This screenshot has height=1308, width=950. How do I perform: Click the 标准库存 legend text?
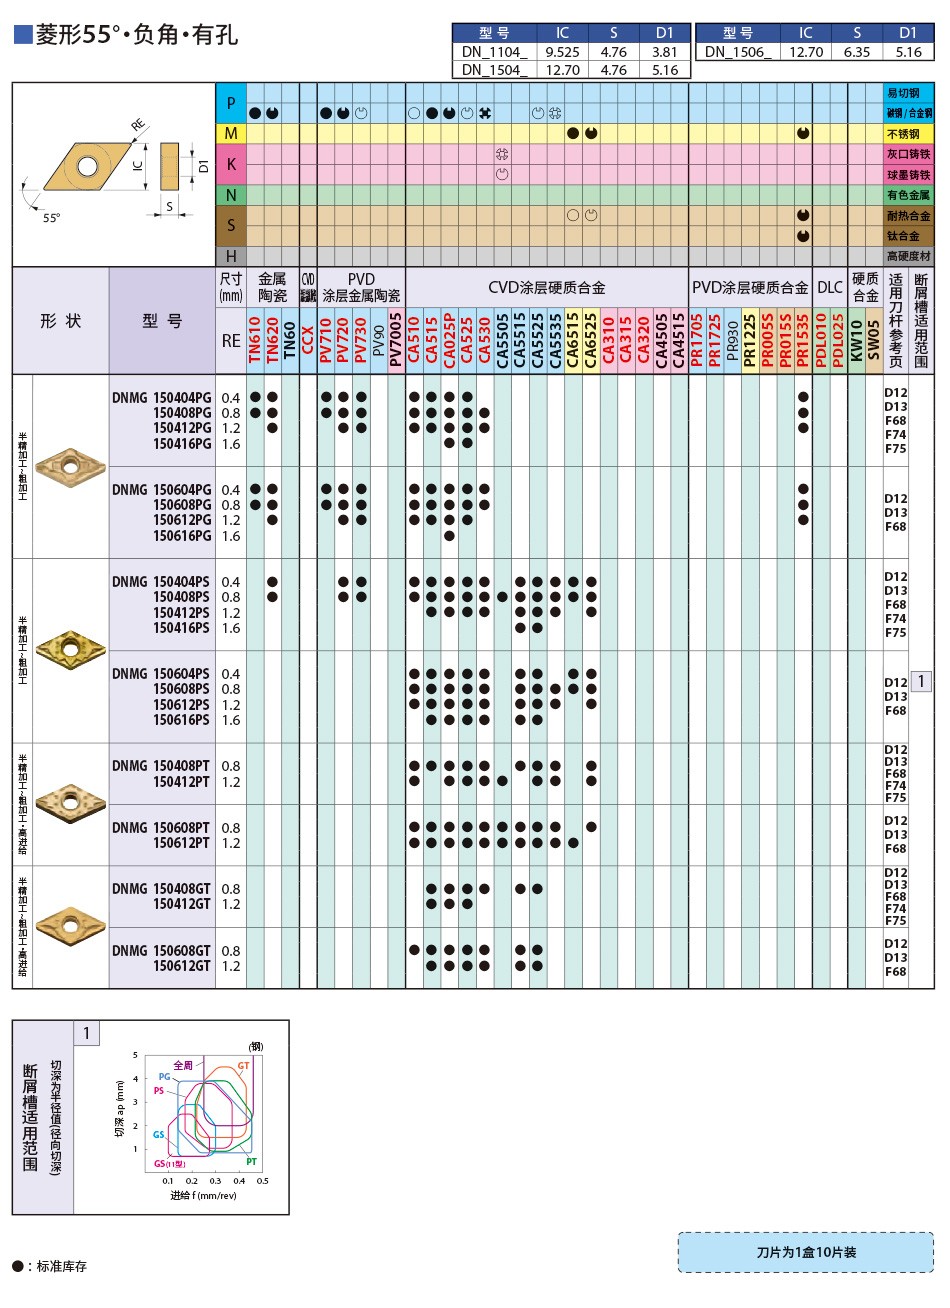[62, 1266]
